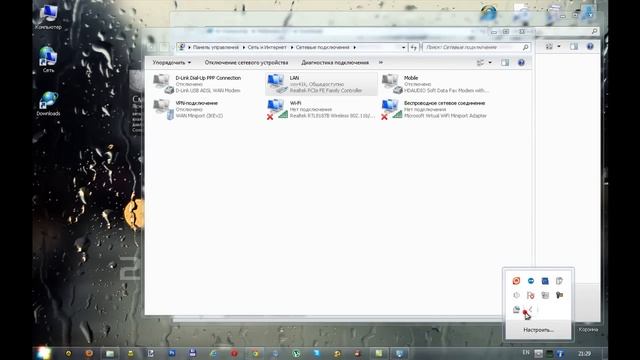Viewport: 640px width, 360px height.
Task: Select the Mobile modem connection
Action: tap(435, 84)
